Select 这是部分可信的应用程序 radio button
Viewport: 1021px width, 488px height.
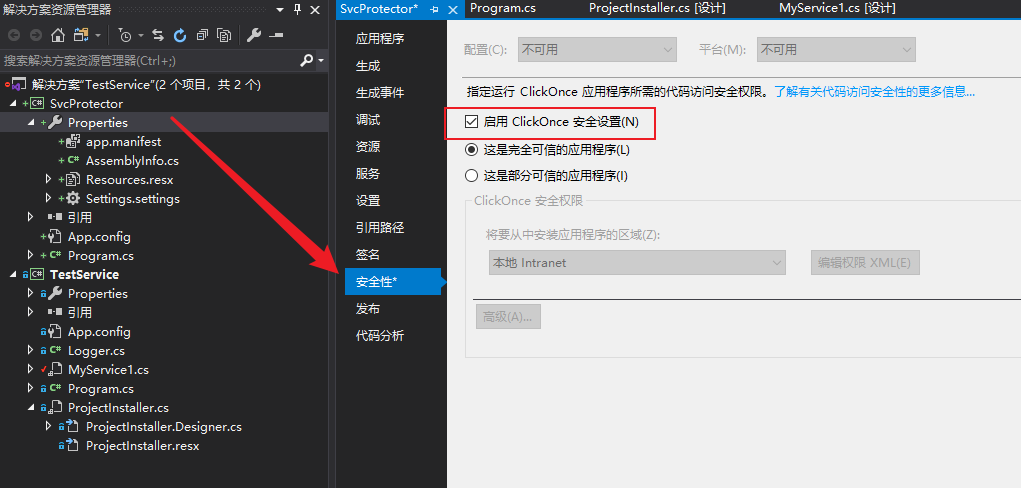(x=472, y=176)
